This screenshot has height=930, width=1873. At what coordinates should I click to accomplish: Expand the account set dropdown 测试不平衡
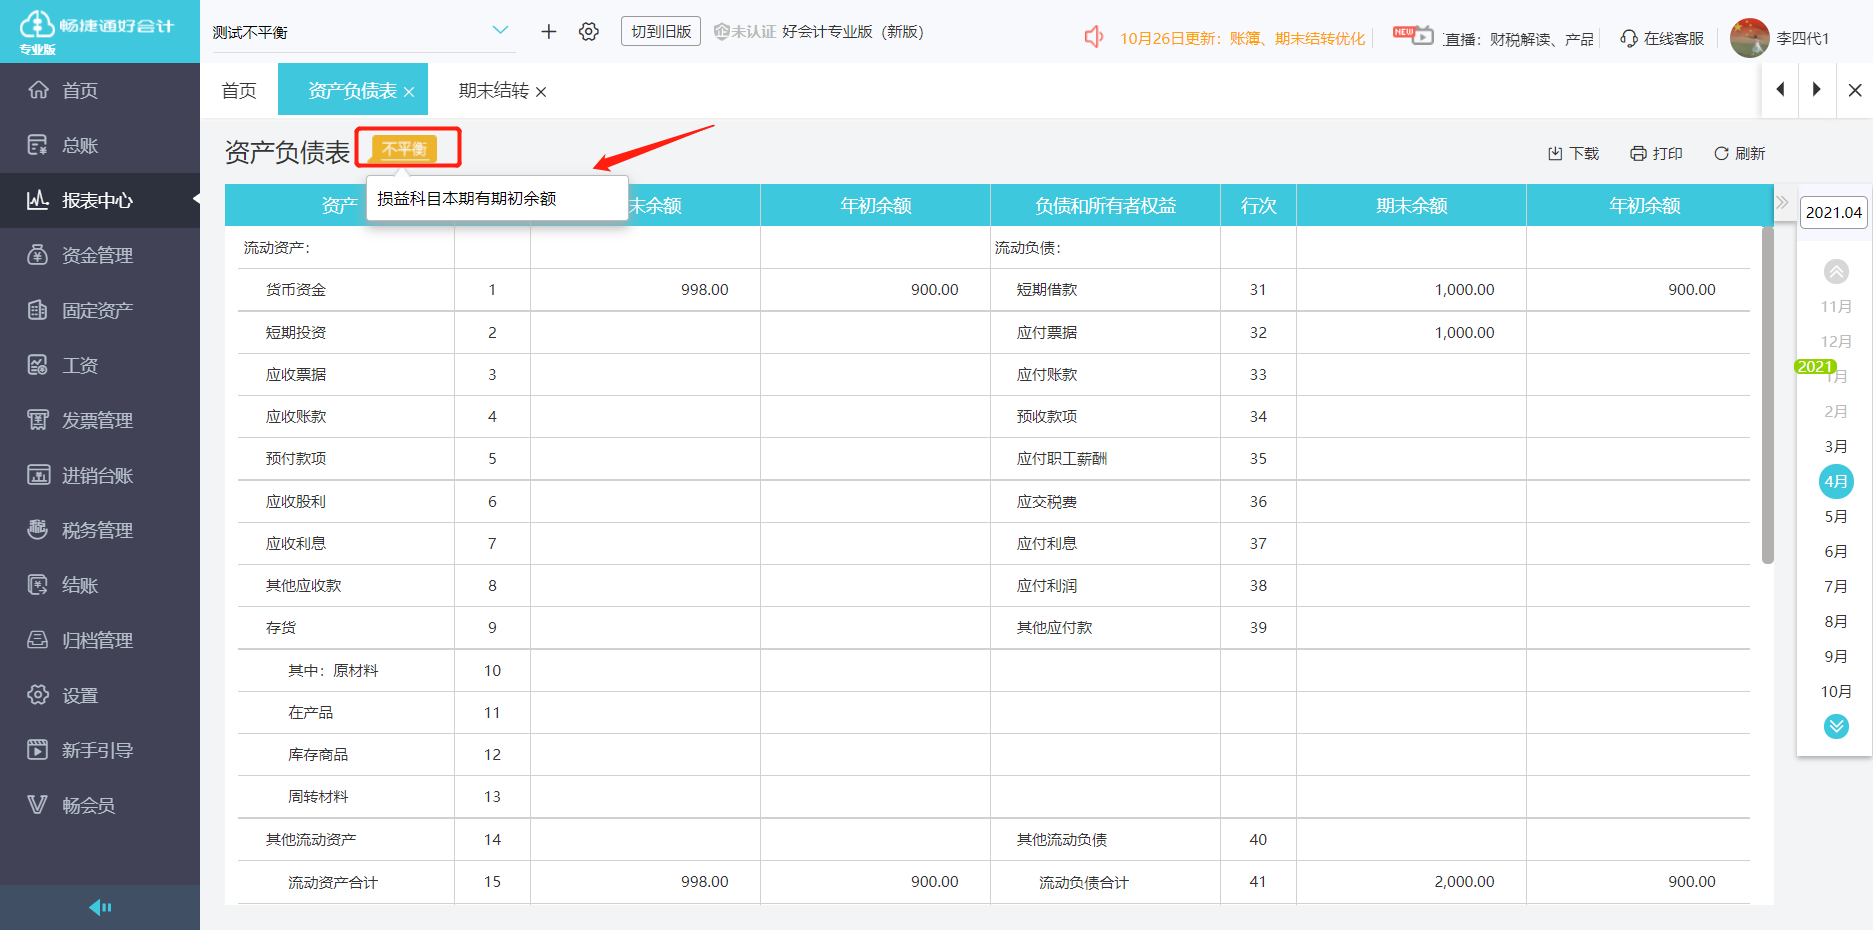500,31
